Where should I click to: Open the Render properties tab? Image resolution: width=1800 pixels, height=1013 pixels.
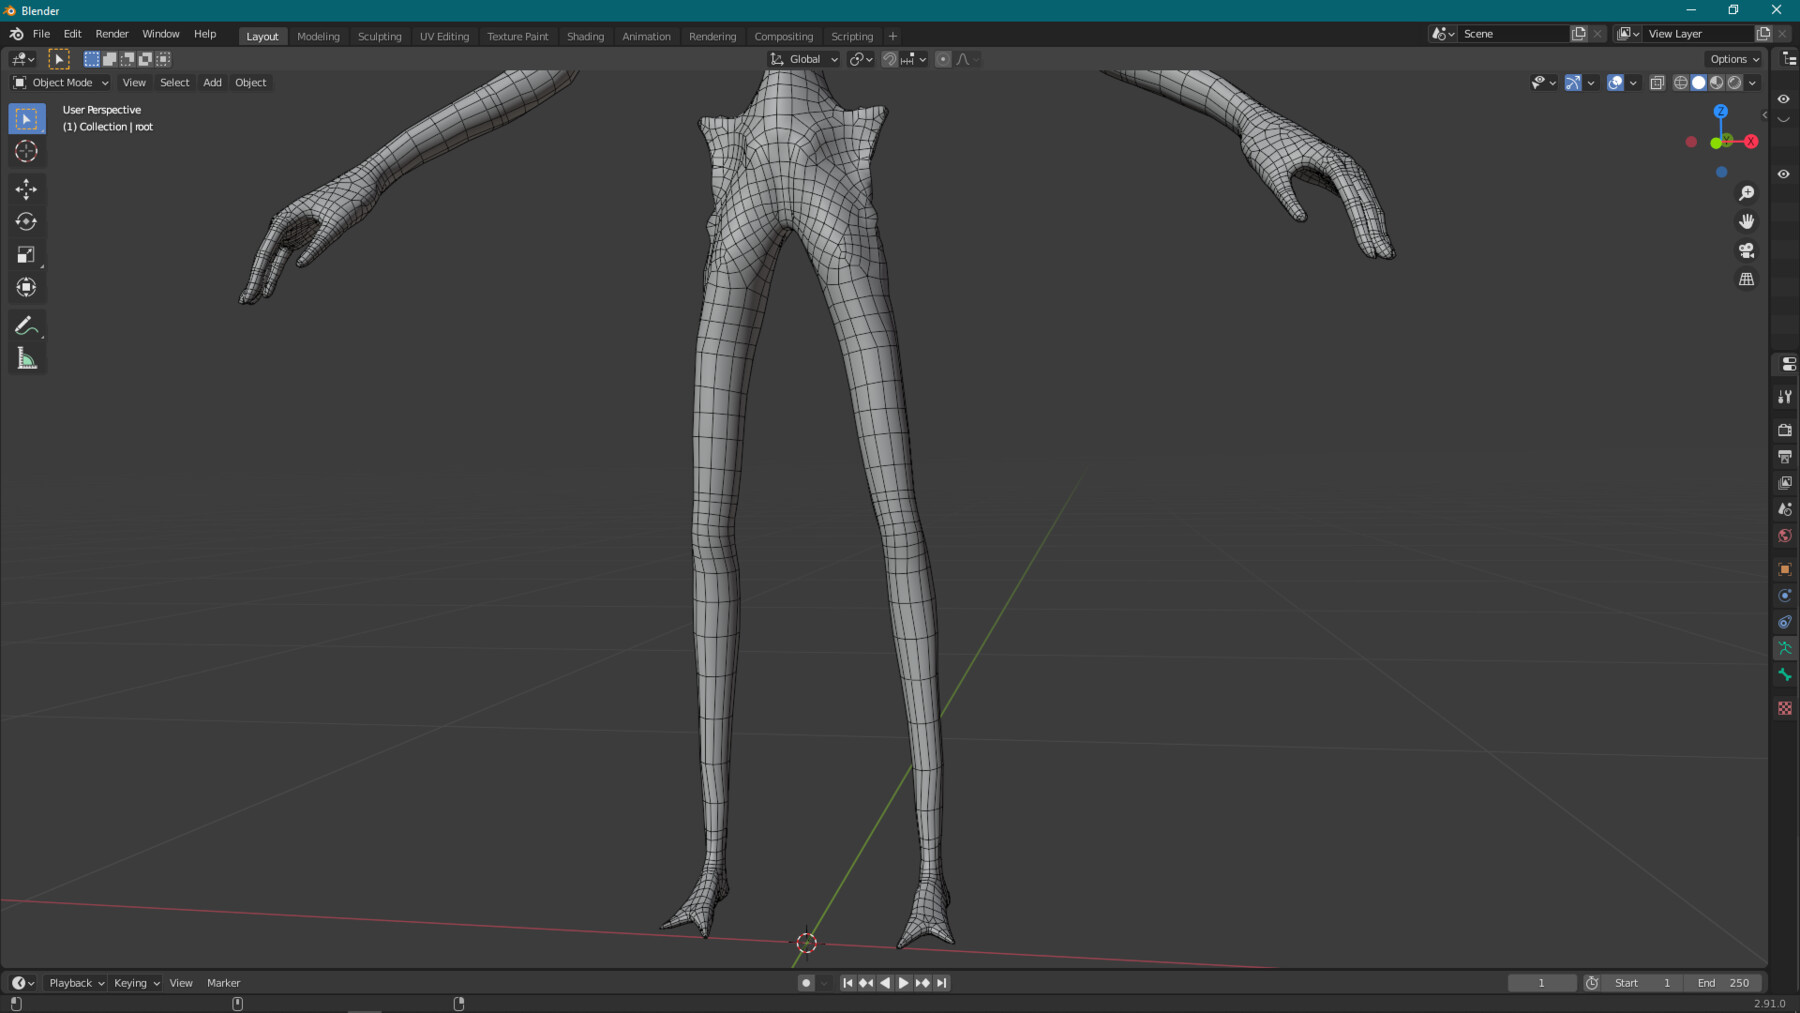coord(1785,430)
